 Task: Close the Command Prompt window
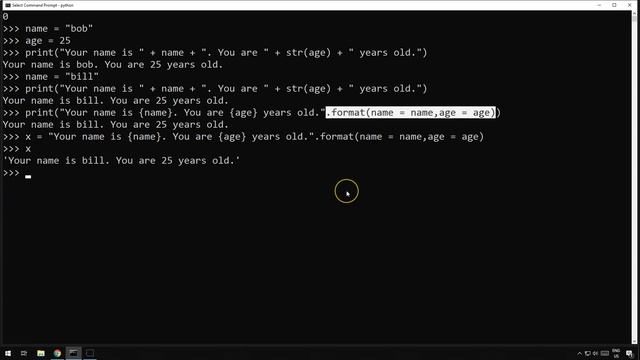pyautogui.click(x=629, y=5)
